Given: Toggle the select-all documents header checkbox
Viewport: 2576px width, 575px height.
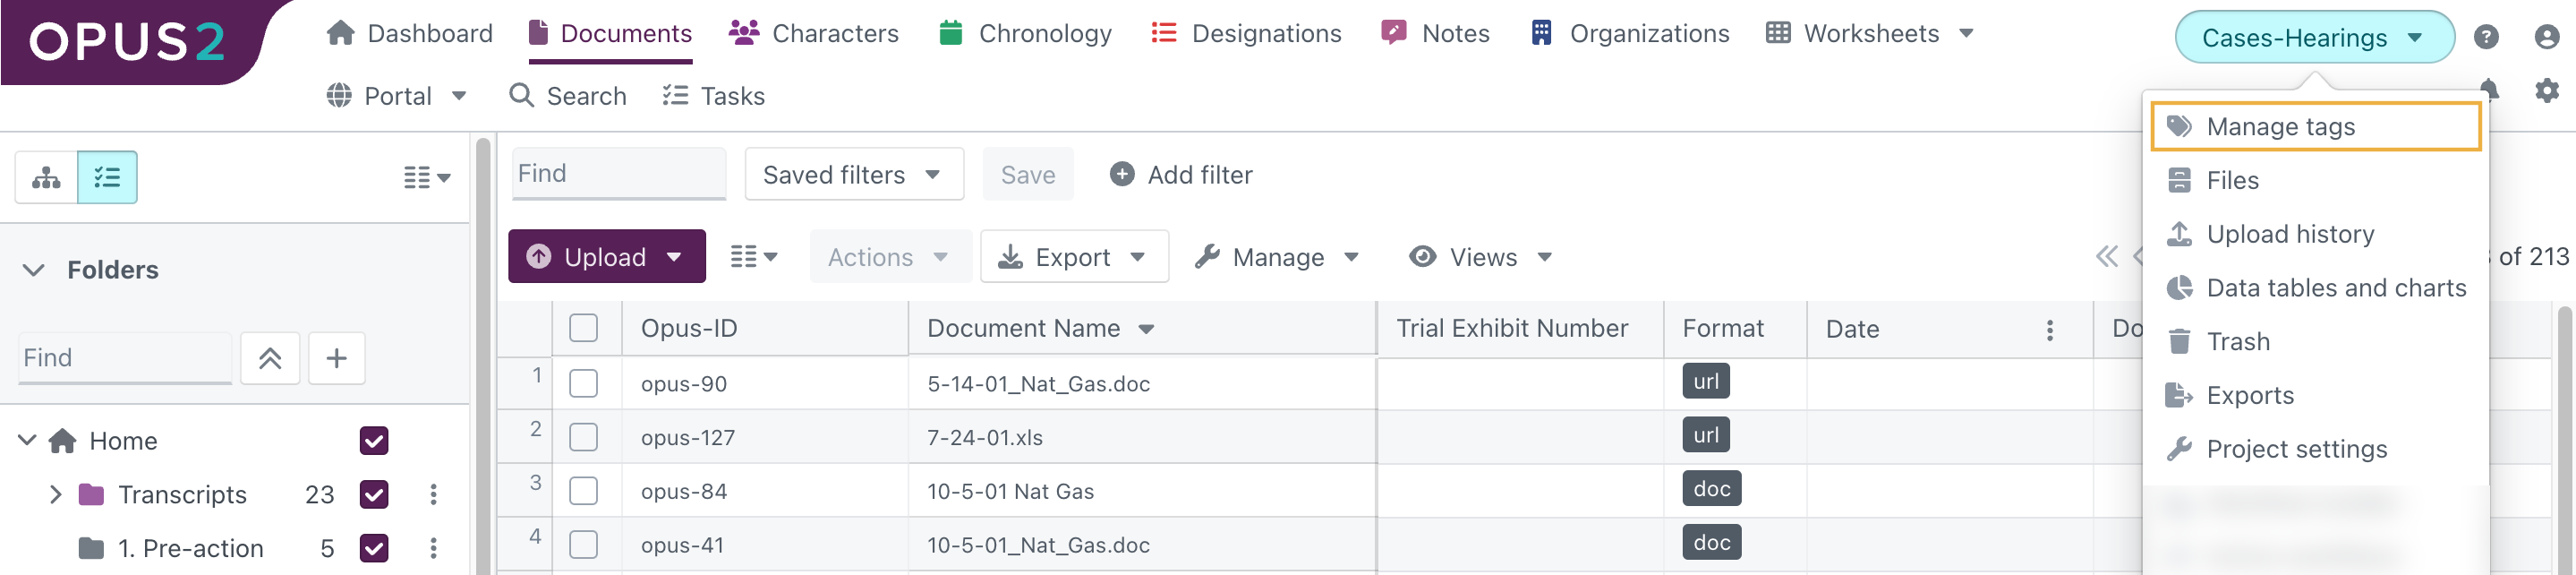Looking at the screenshot, I should (x=583, y=328).
